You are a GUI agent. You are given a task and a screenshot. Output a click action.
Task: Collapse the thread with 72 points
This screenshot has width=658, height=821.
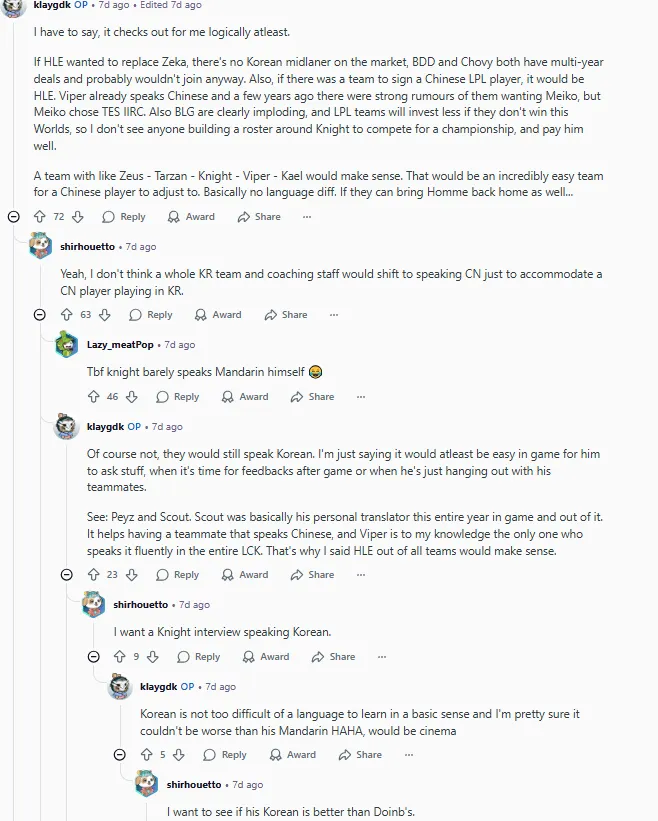coord(13,217)
